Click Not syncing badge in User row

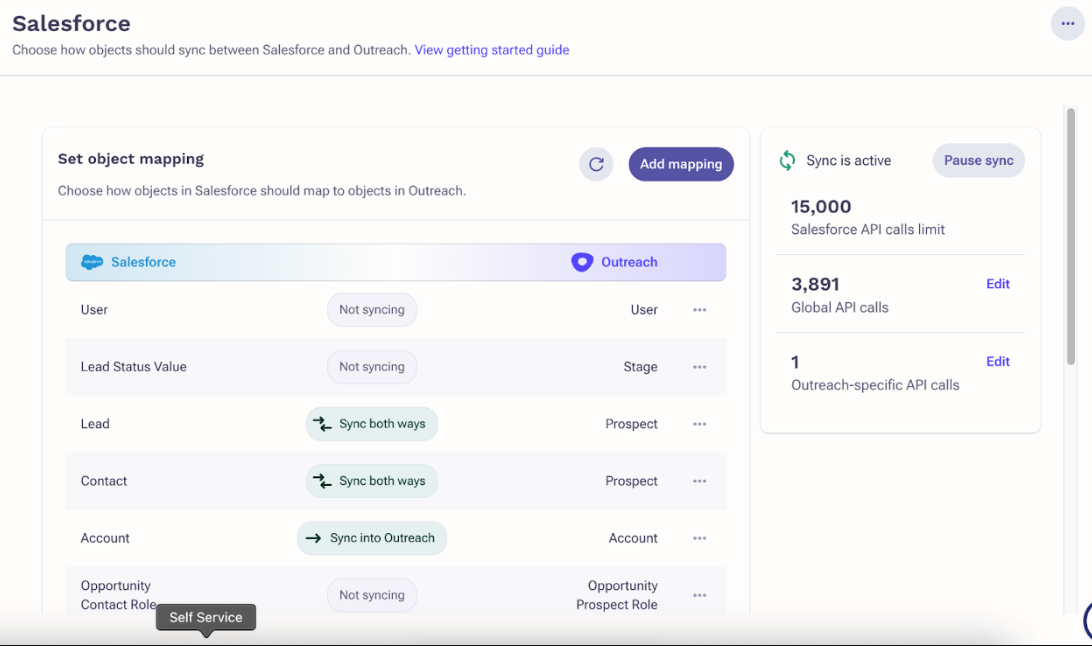click(x=372, y=310)
